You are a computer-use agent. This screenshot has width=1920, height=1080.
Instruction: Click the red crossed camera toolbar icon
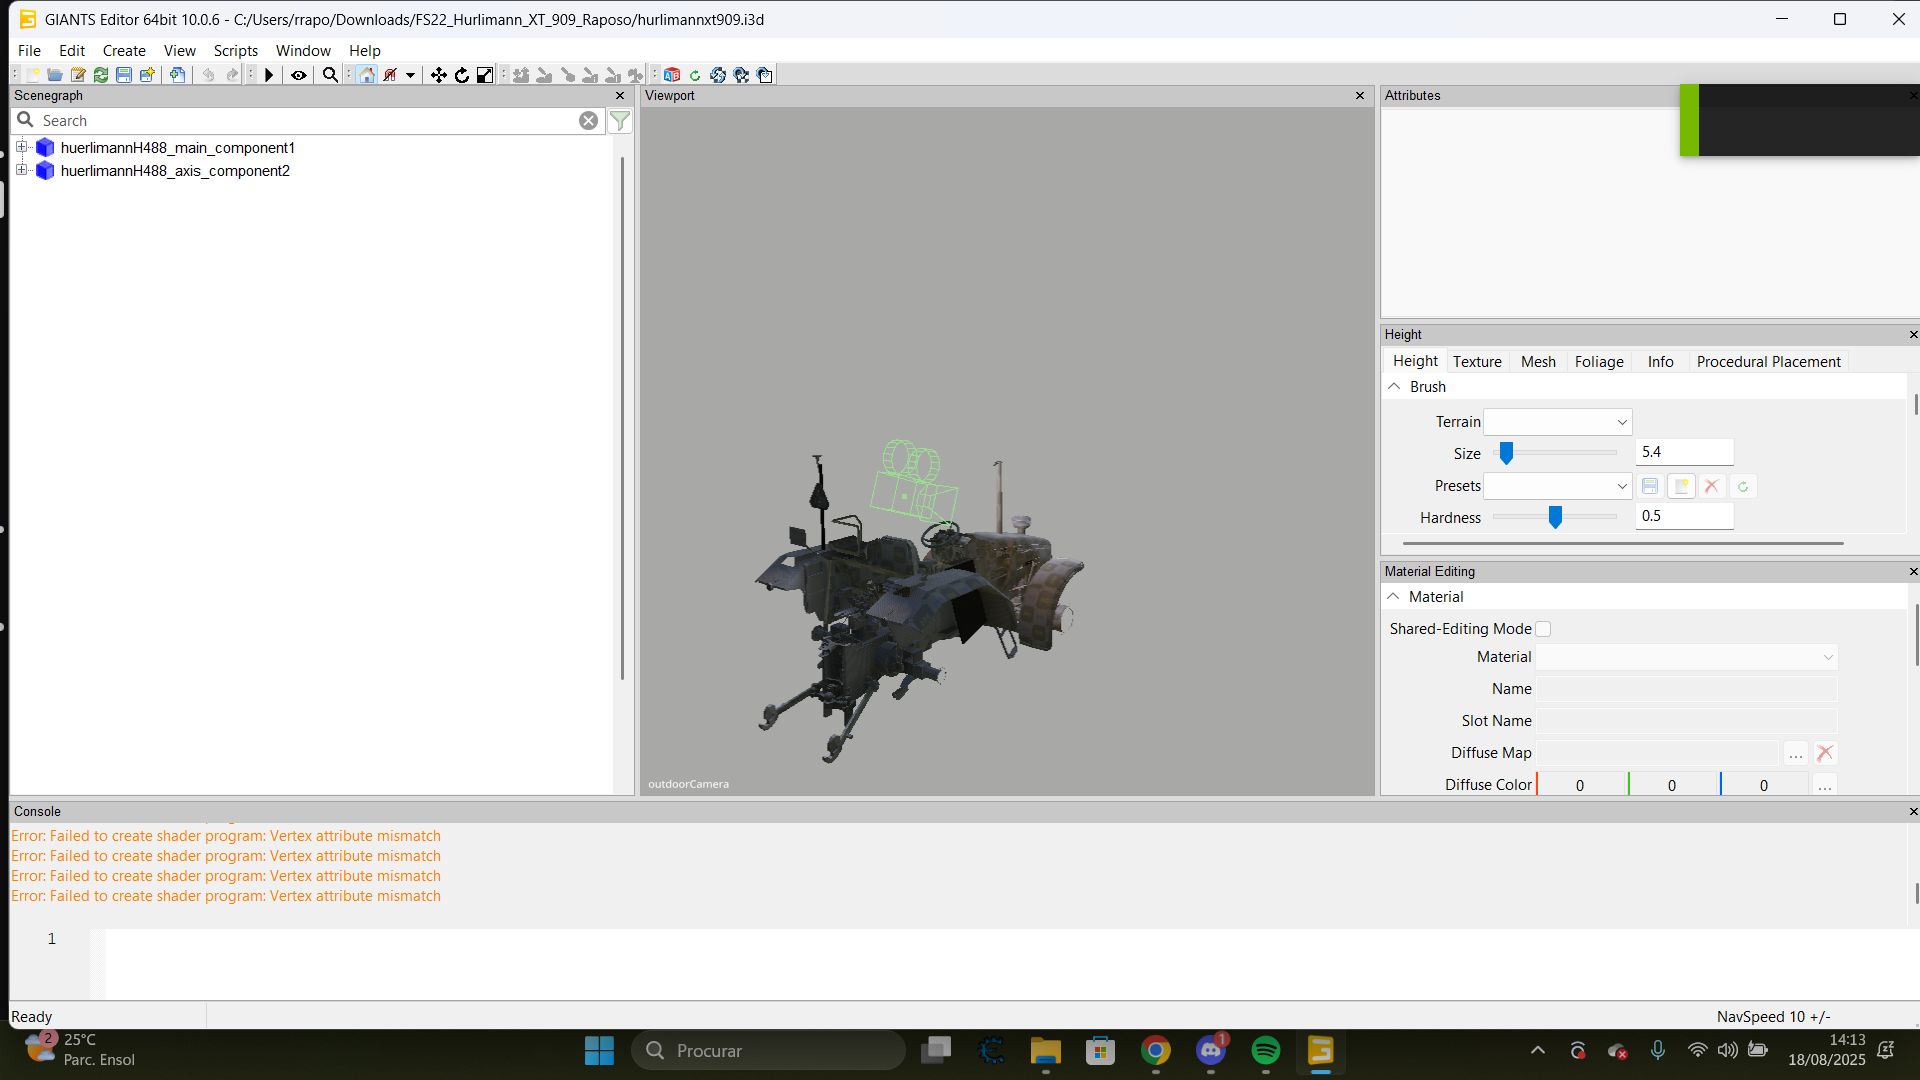tap(390, 75)
